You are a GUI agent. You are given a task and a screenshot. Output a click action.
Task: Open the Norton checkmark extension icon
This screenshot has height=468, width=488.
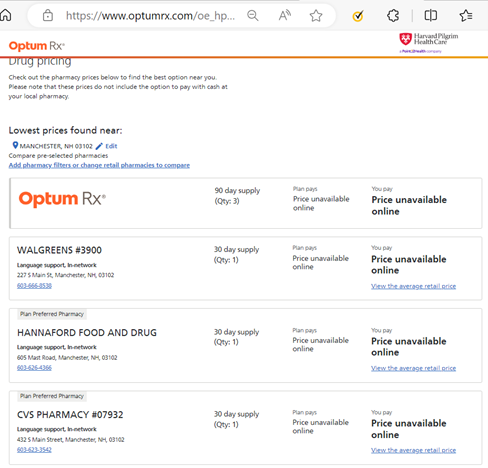click(x=358, y=15)
